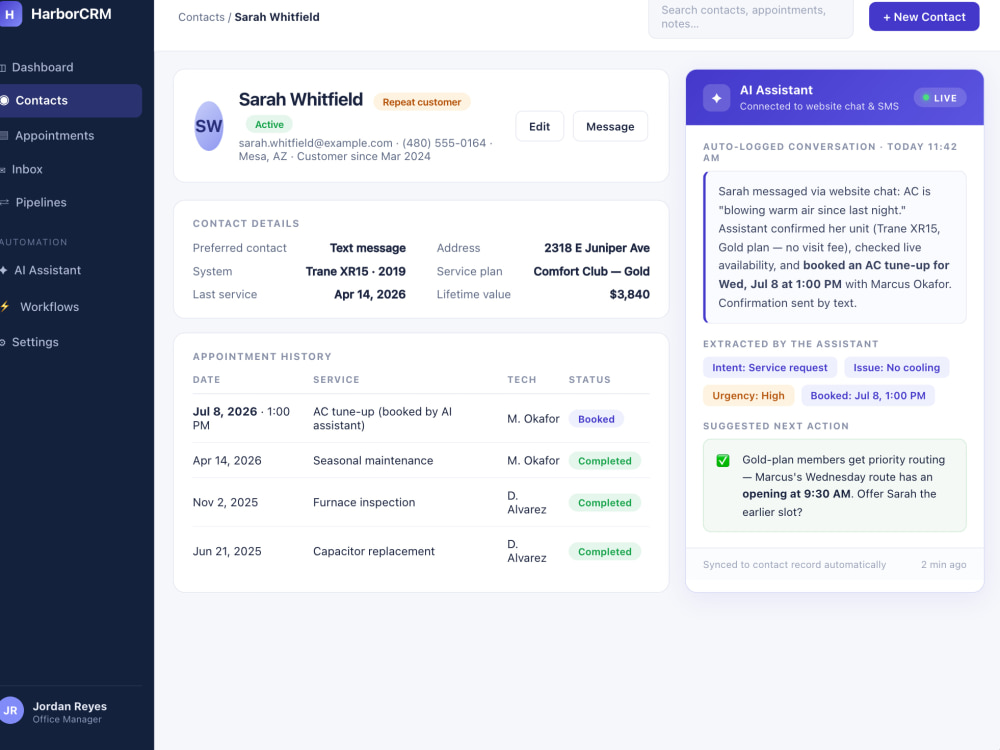Click the Contacts breadcrumb link
Viewport: 1000px width, 750px height.
pyautogui.click(x=202, y=17)
